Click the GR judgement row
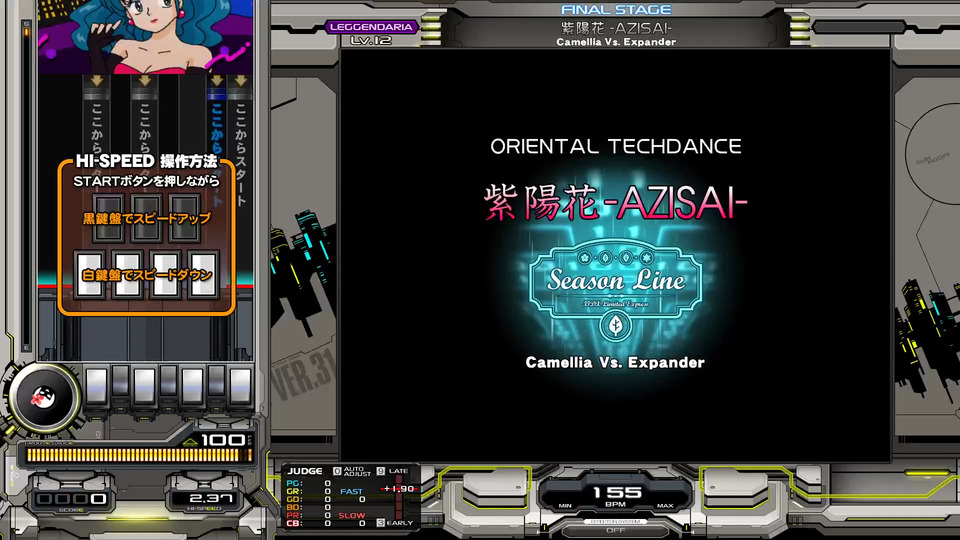 click(309, 492)
